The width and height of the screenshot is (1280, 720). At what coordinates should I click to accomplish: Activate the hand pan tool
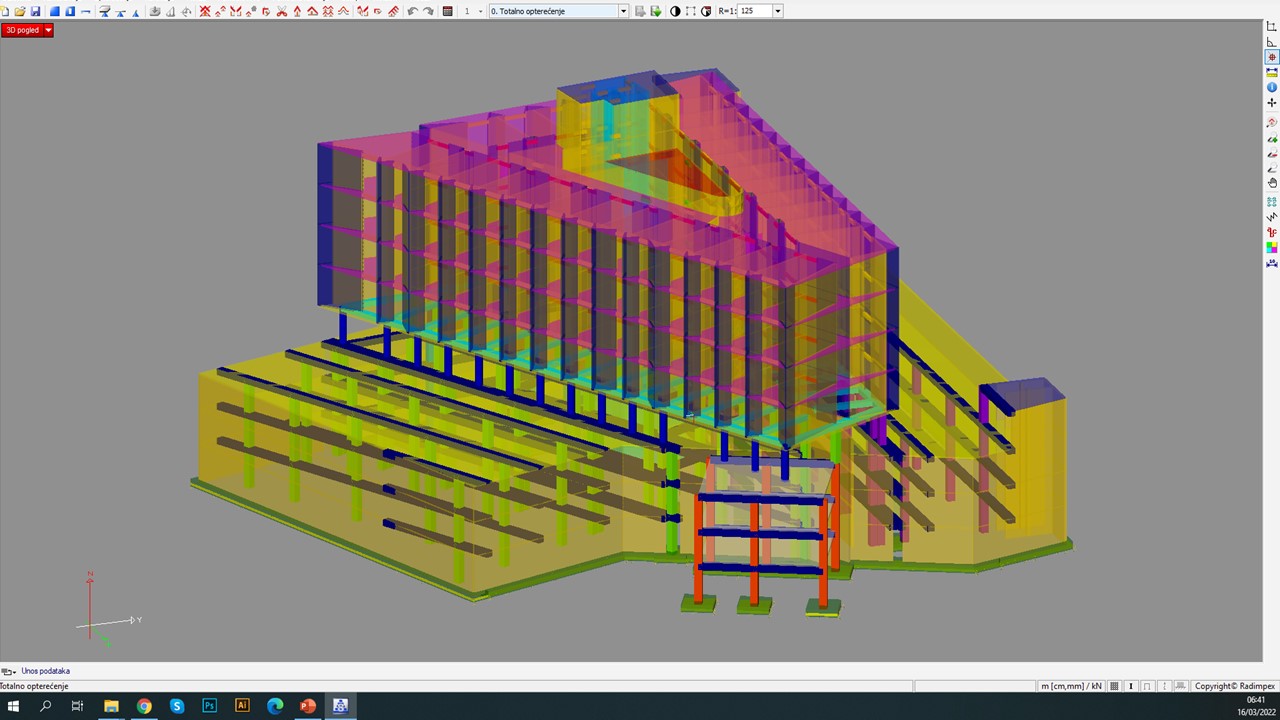click(1272, 183)
